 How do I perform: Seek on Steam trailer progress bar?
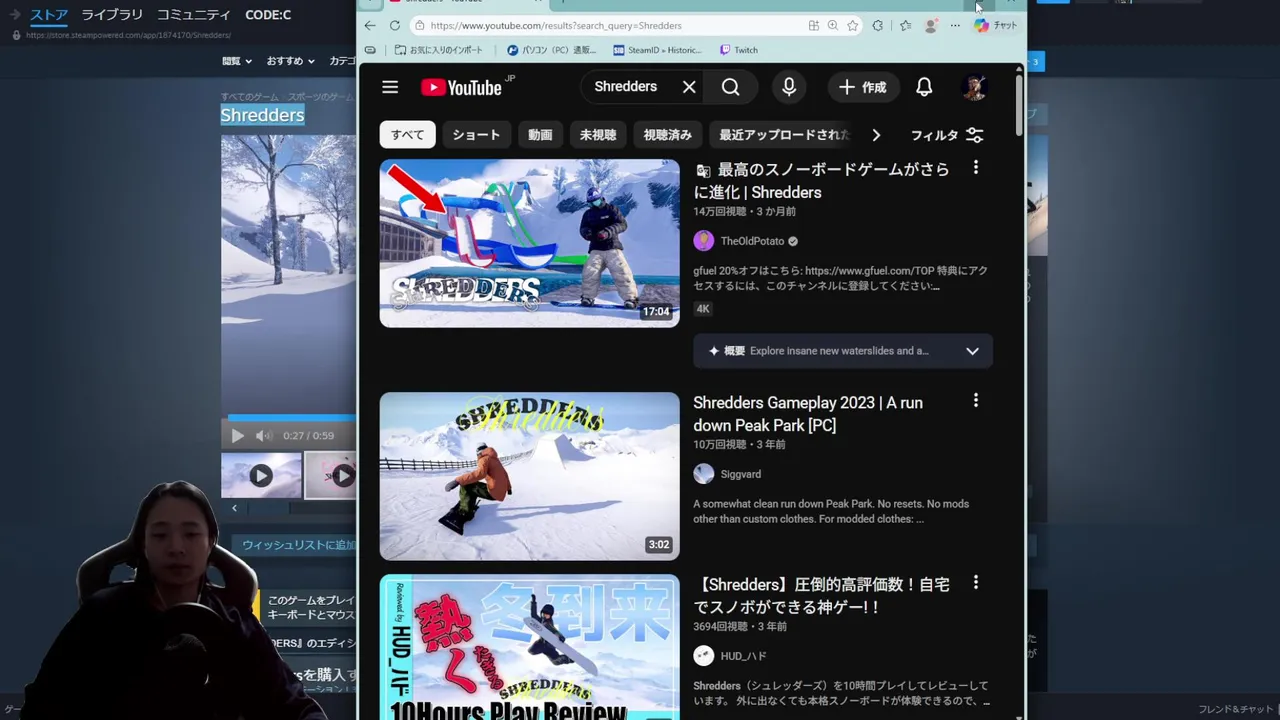click(x=290, y=418)
